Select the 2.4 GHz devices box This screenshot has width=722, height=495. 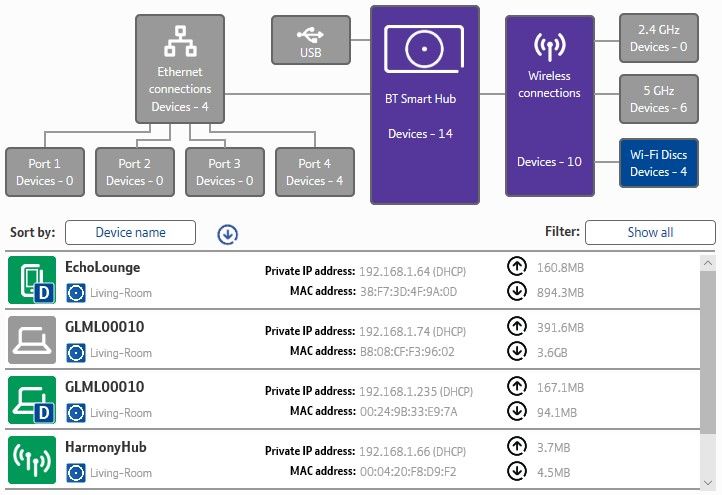(658, 38)
